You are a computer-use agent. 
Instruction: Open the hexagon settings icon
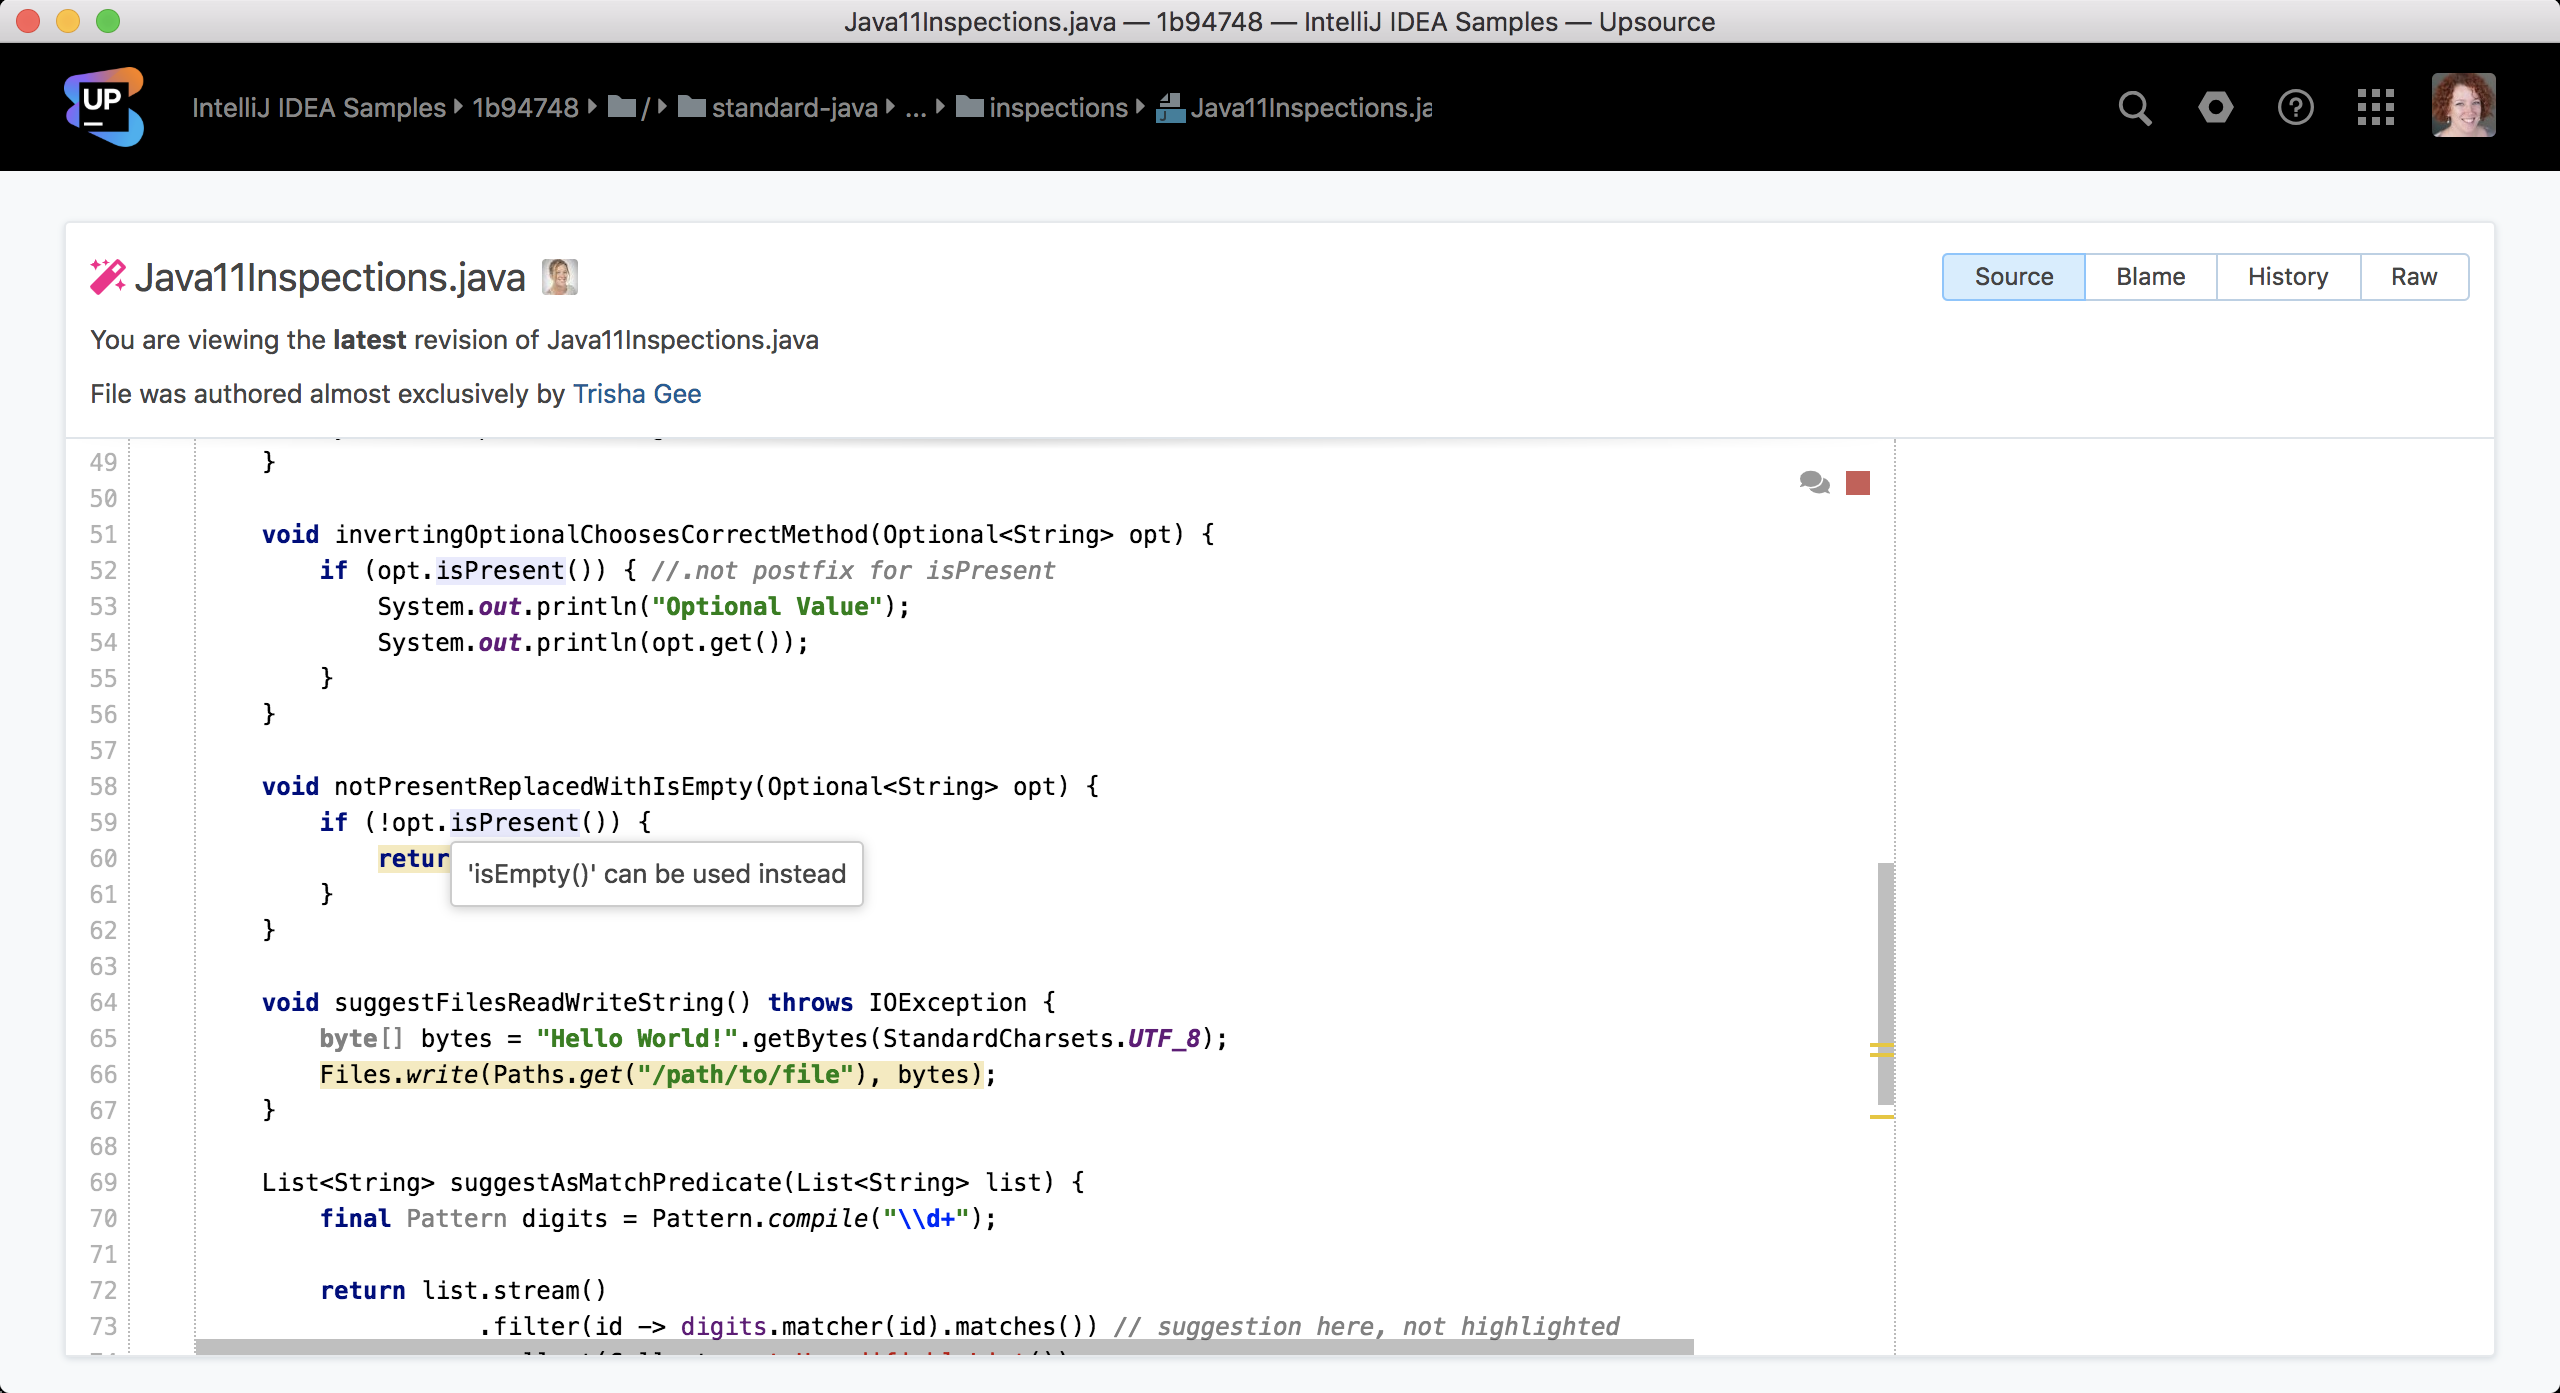coord(2215,107)
